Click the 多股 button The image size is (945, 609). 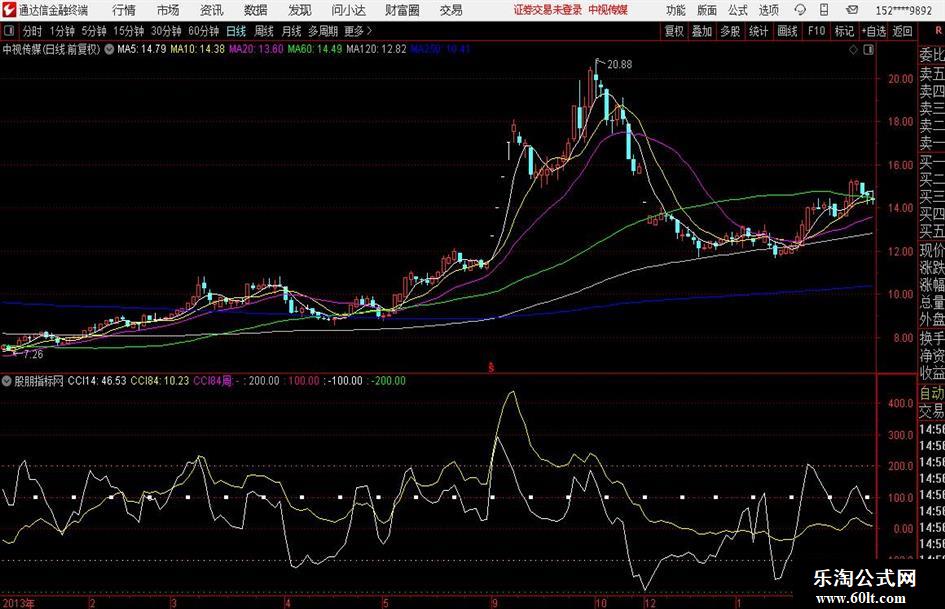coord(730,31)
